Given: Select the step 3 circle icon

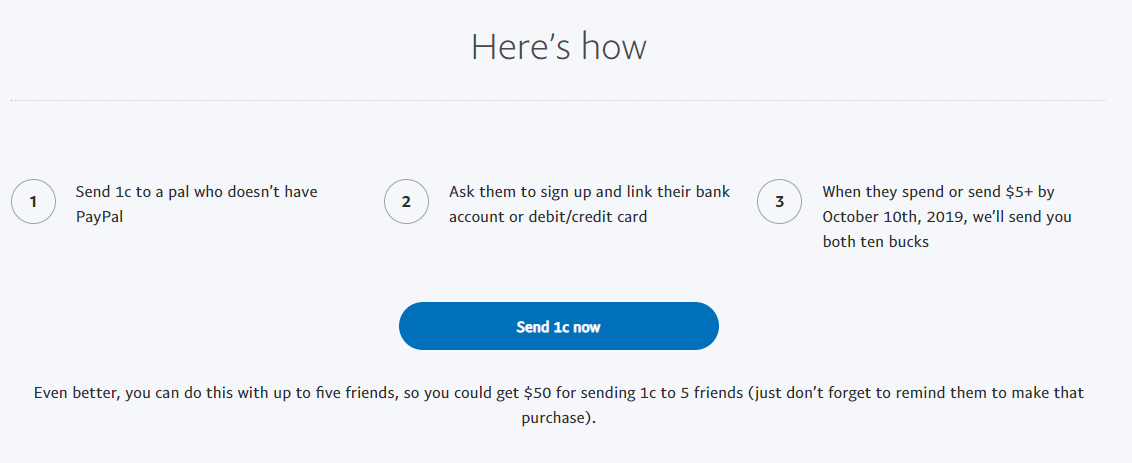Looking at the screenshot, I should 780,202.
